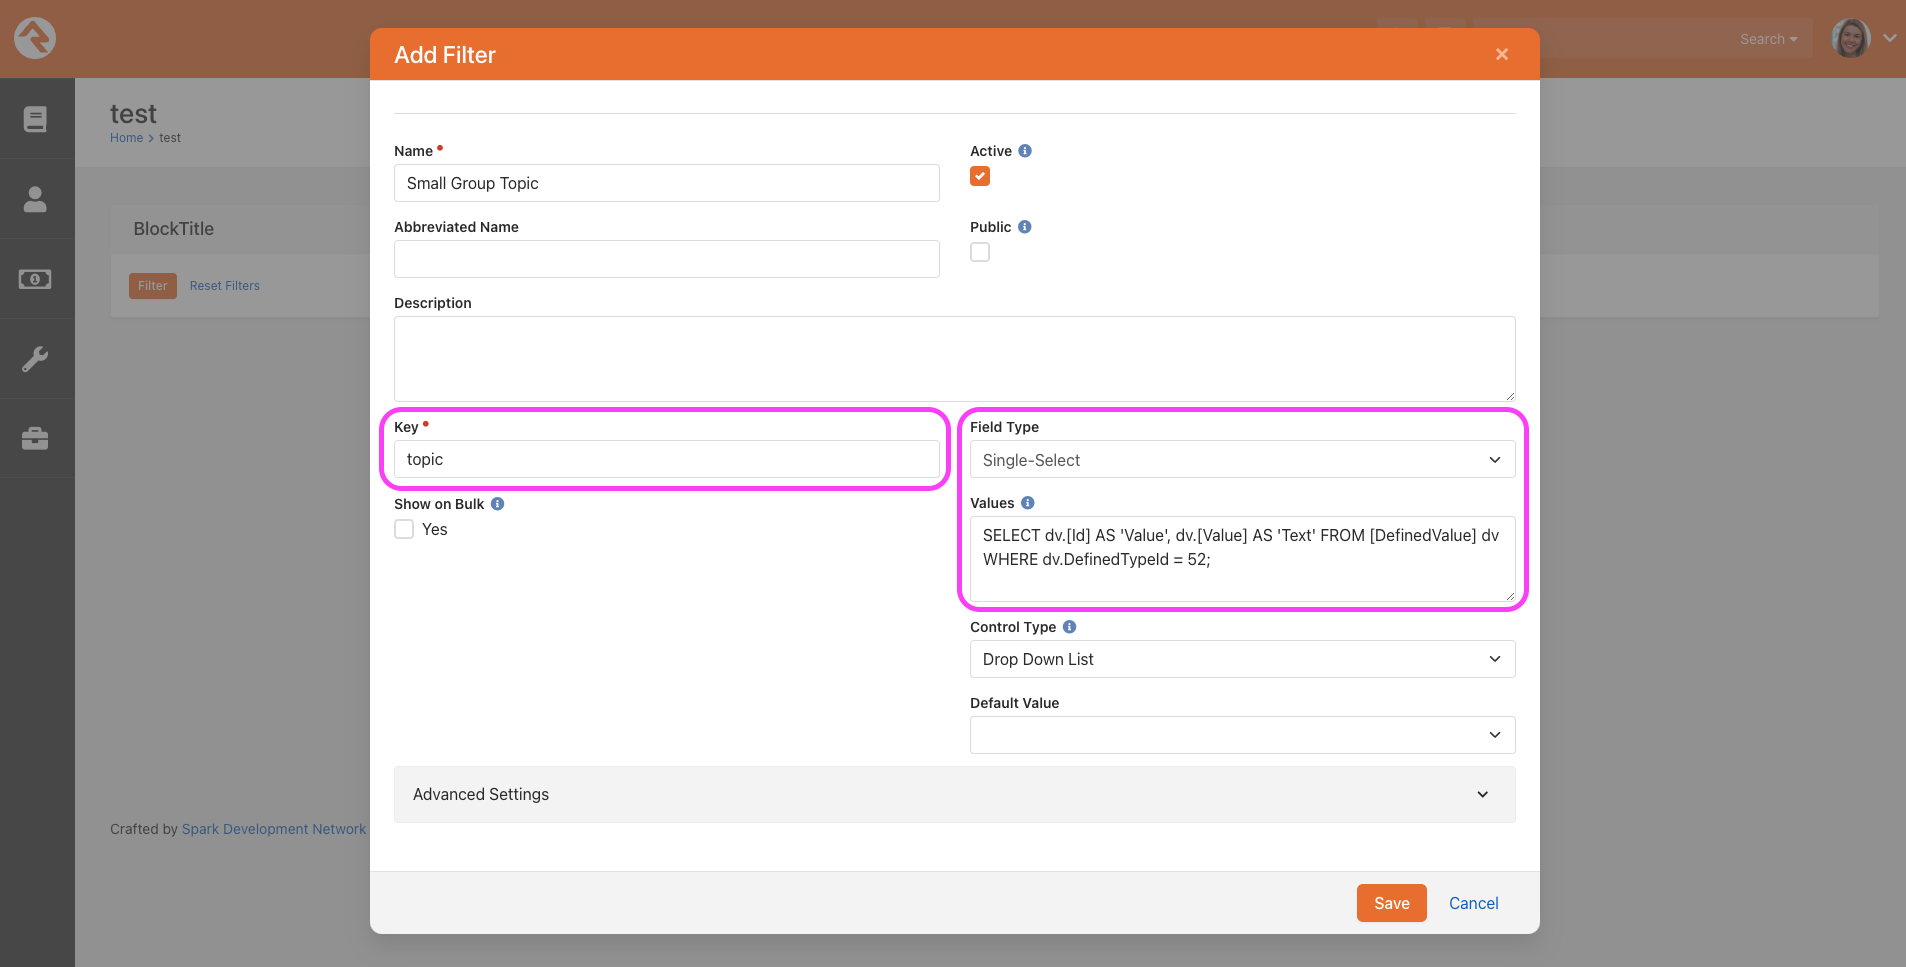1906x967 pixels.
Task: Open the Tools wrench sidebar icon
Action: pyautogui.click(x=35, y=359)
